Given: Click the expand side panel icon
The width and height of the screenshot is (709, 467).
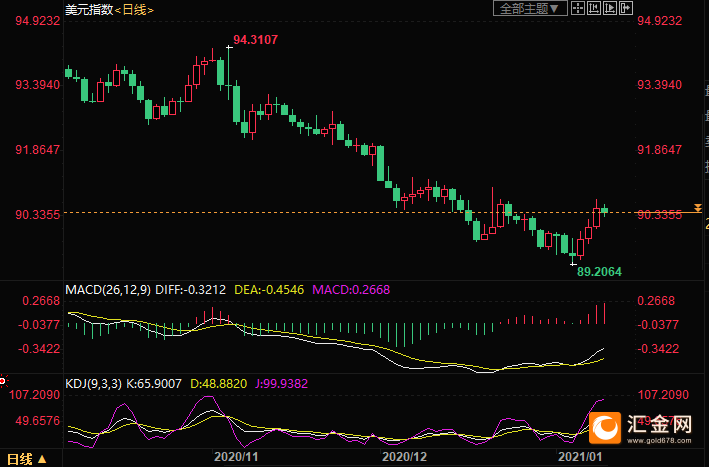Looking at the screenshot, I should point(626,8).
